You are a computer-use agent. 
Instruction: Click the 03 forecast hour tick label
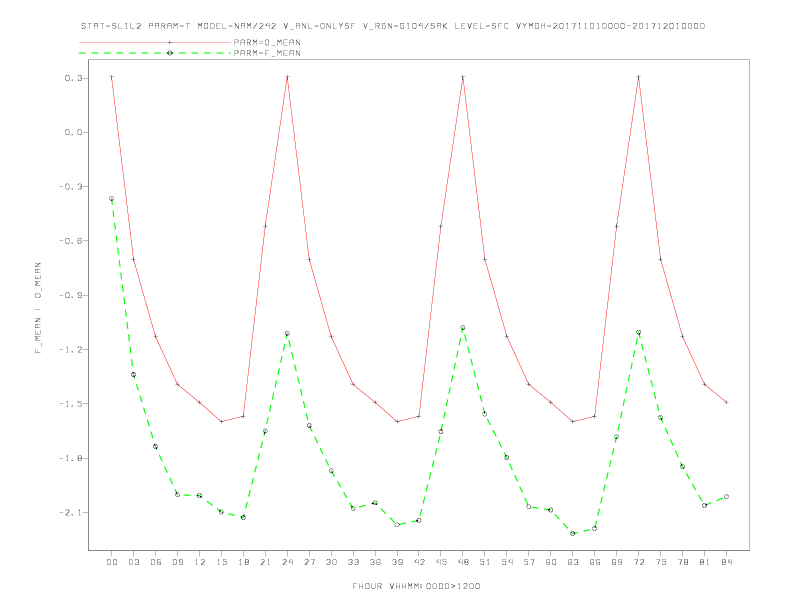pos(133,562)
